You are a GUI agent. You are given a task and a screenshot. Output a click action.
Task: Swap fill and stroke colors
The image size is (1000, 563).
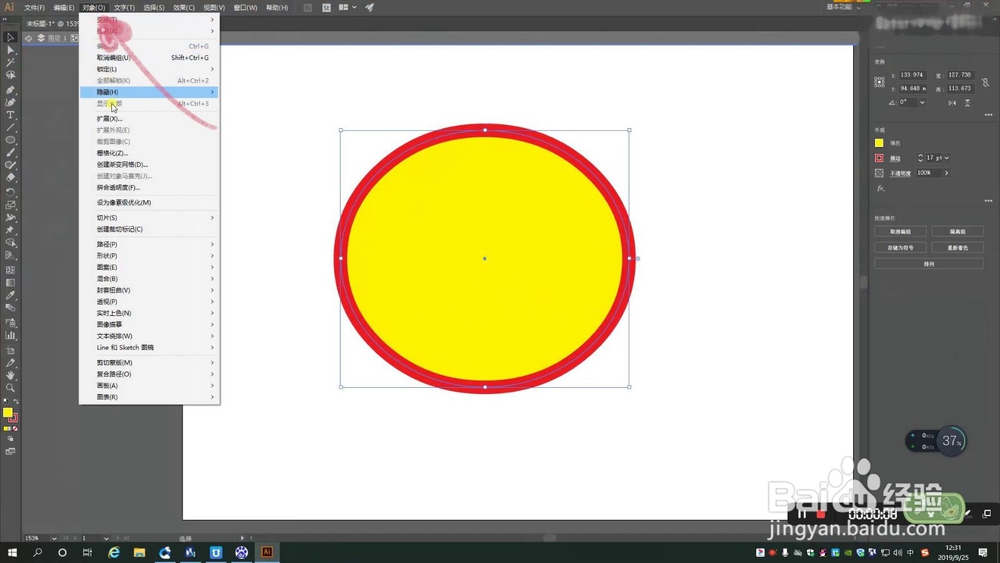coord(16,402)
